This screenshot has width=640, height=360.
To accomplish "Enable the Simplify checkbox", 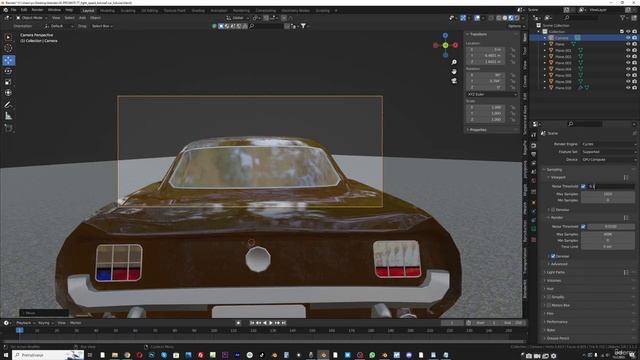I will tap(549, 297).
